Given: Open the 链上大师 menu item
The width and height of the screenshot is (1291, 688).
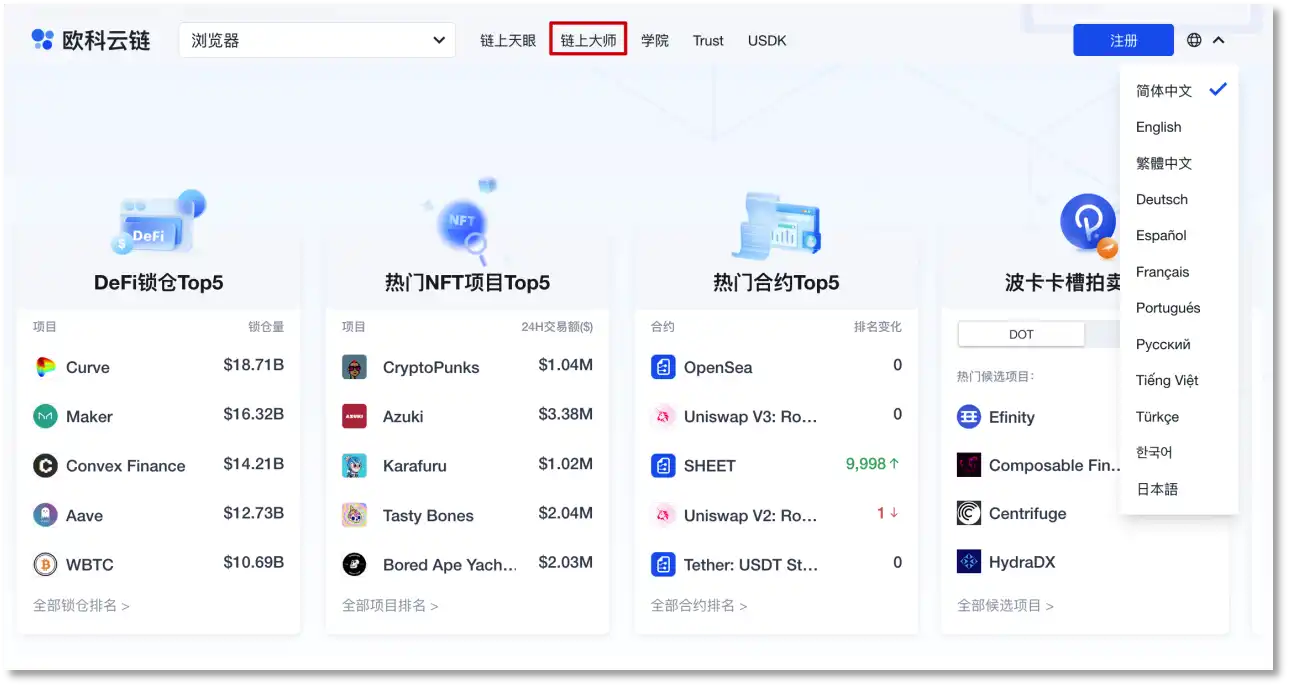Looking at the screenshot, I should tap(587, 40).
